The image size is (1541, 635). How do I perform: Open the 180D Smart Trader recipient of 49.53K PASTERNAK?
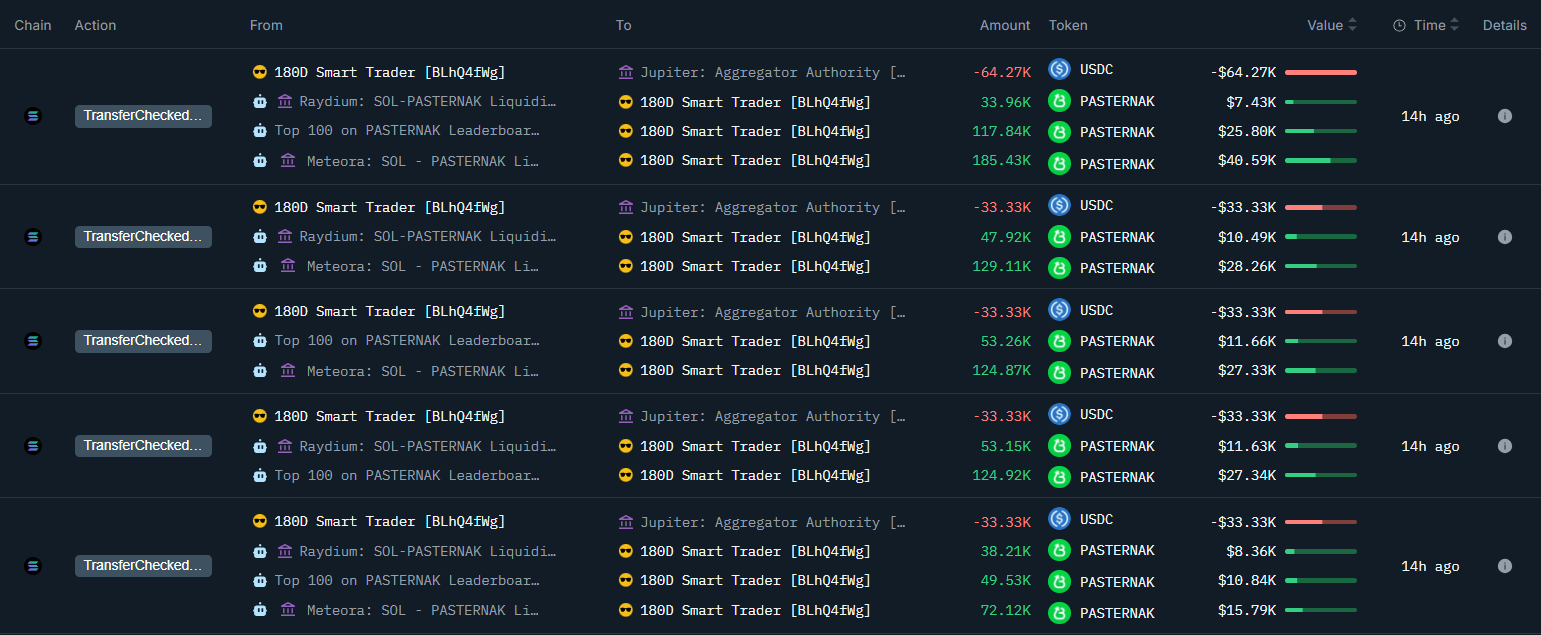click(755, 580)
